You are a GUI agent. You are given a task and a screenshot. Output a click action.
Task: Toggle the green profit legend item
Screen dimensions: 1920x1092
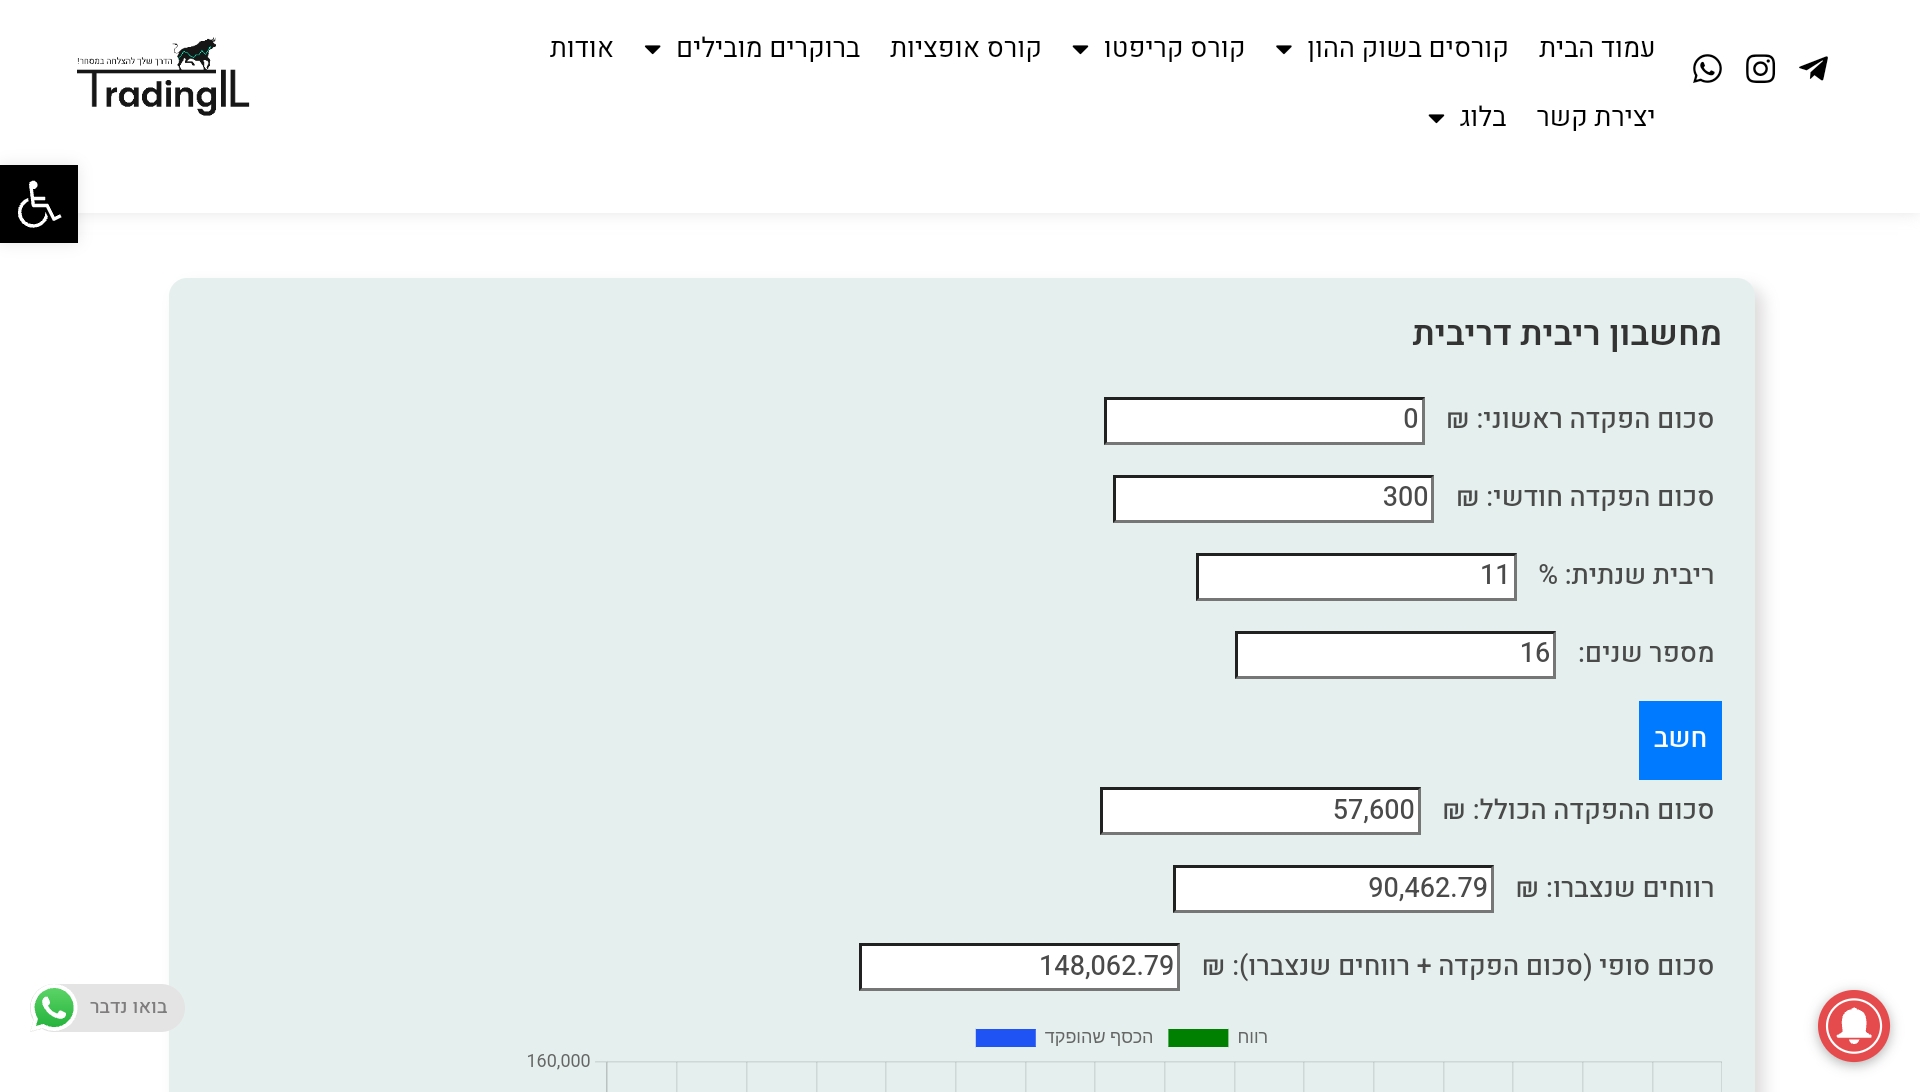1197,1038
